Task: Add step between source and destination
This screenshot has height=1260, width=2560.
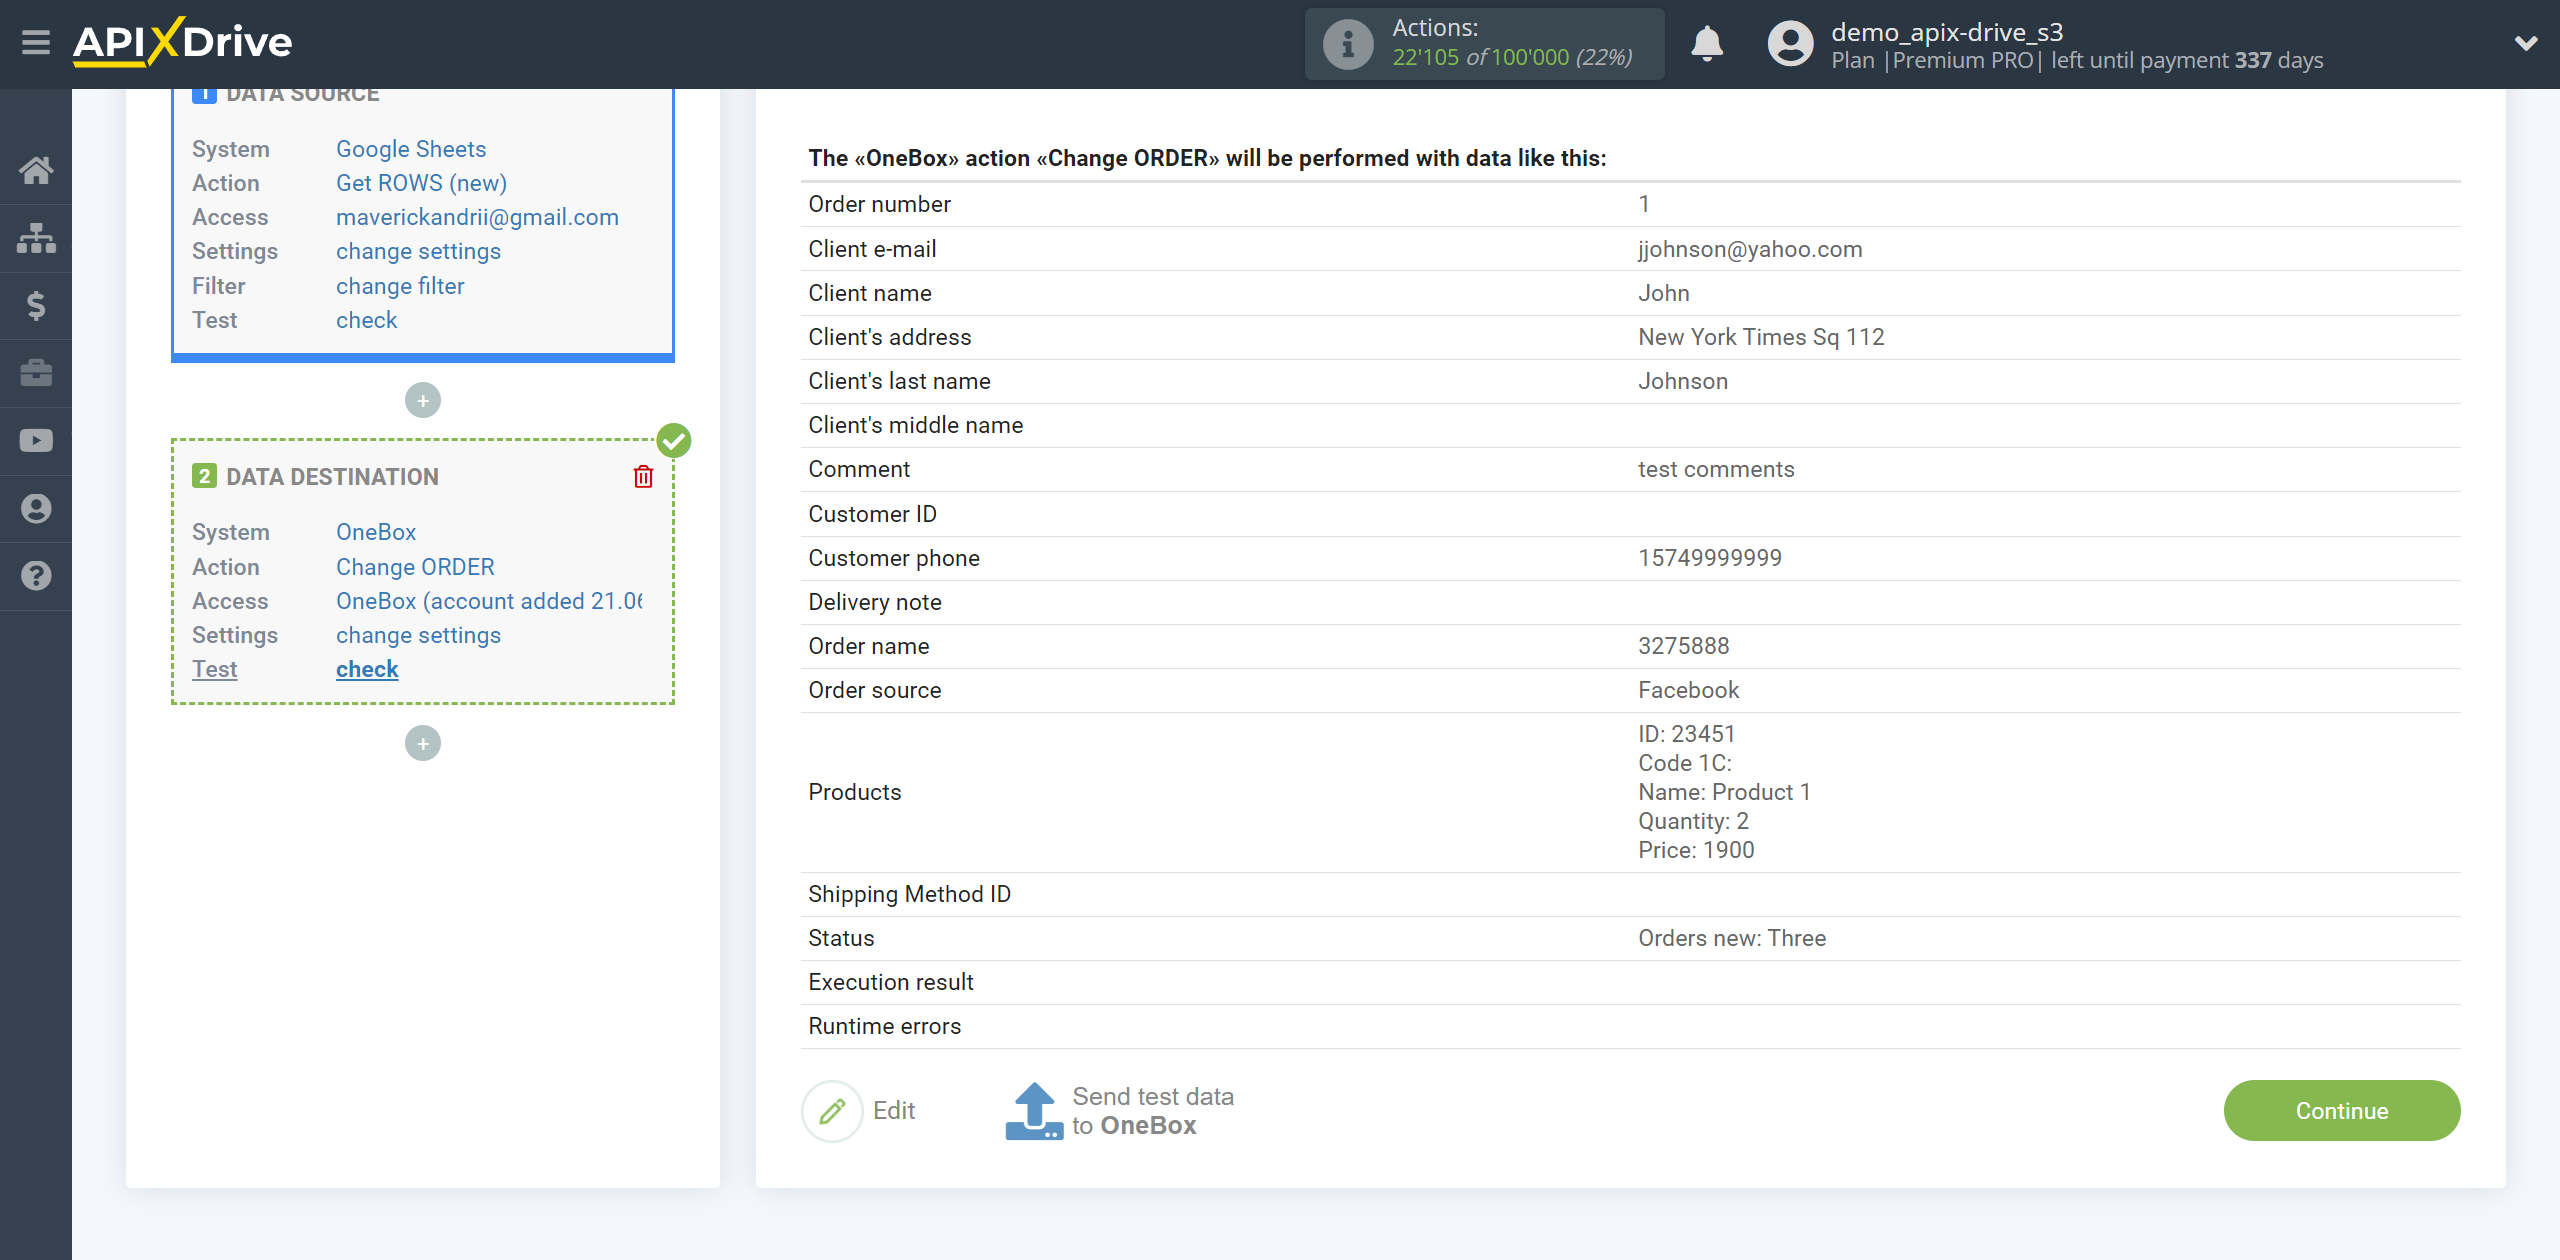Action: [423, 401]
